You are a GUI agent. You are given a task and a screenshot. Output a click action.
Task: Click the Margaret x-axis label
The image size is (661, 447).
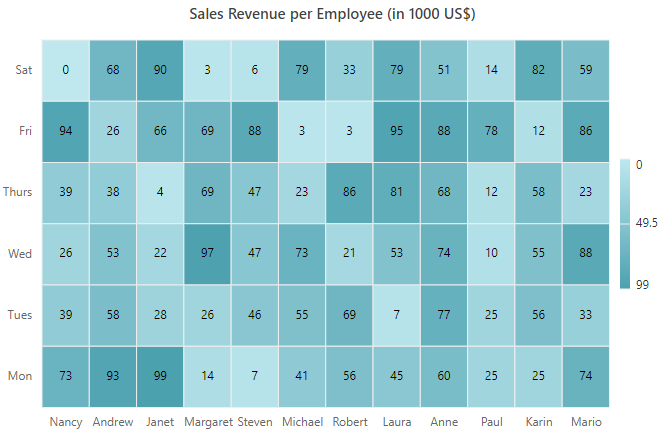208,422
